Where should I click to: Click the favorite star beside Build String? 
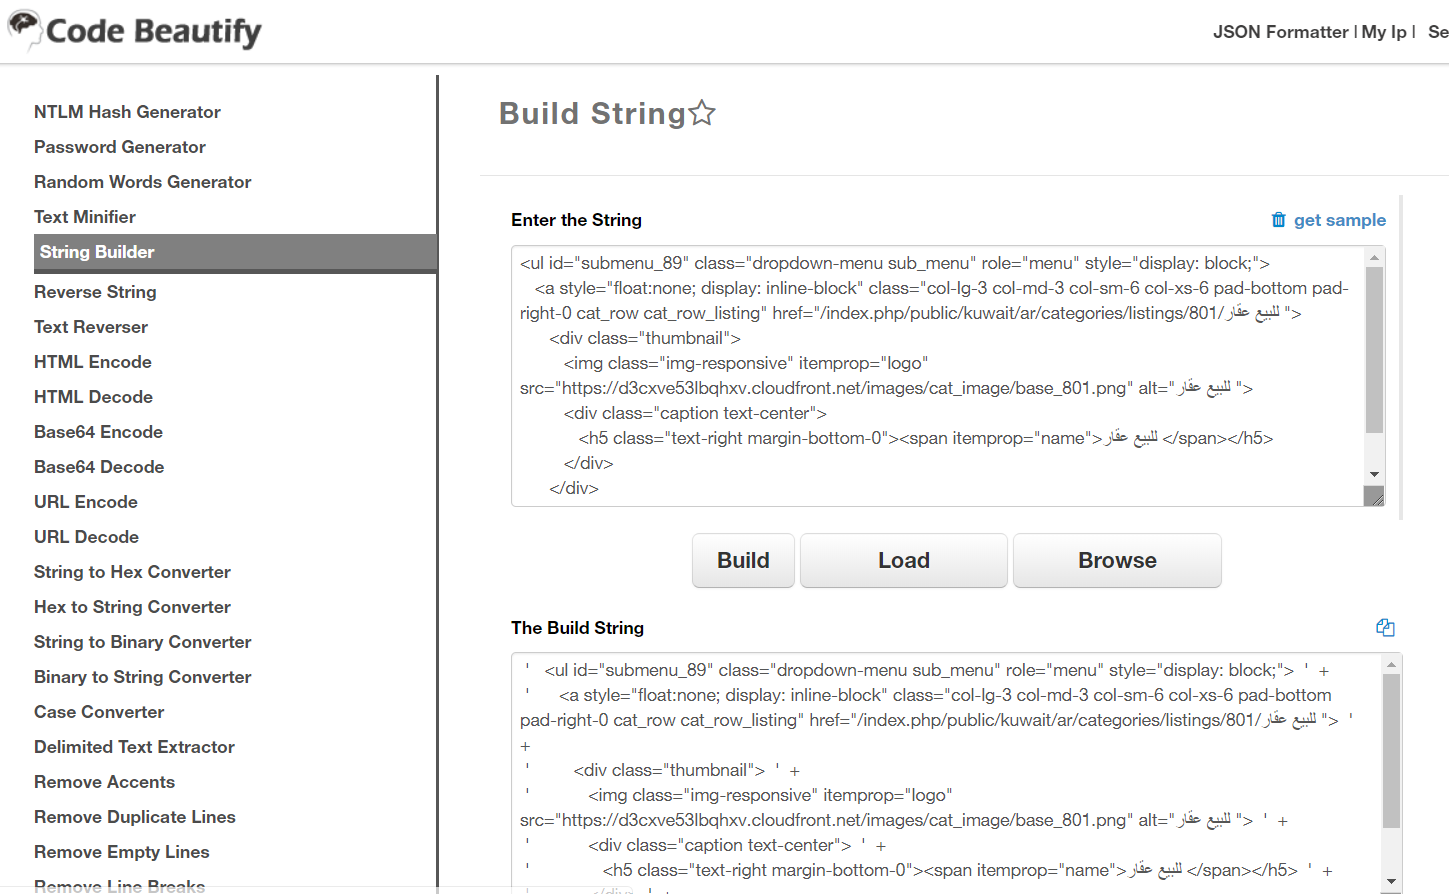click(702, 113)
